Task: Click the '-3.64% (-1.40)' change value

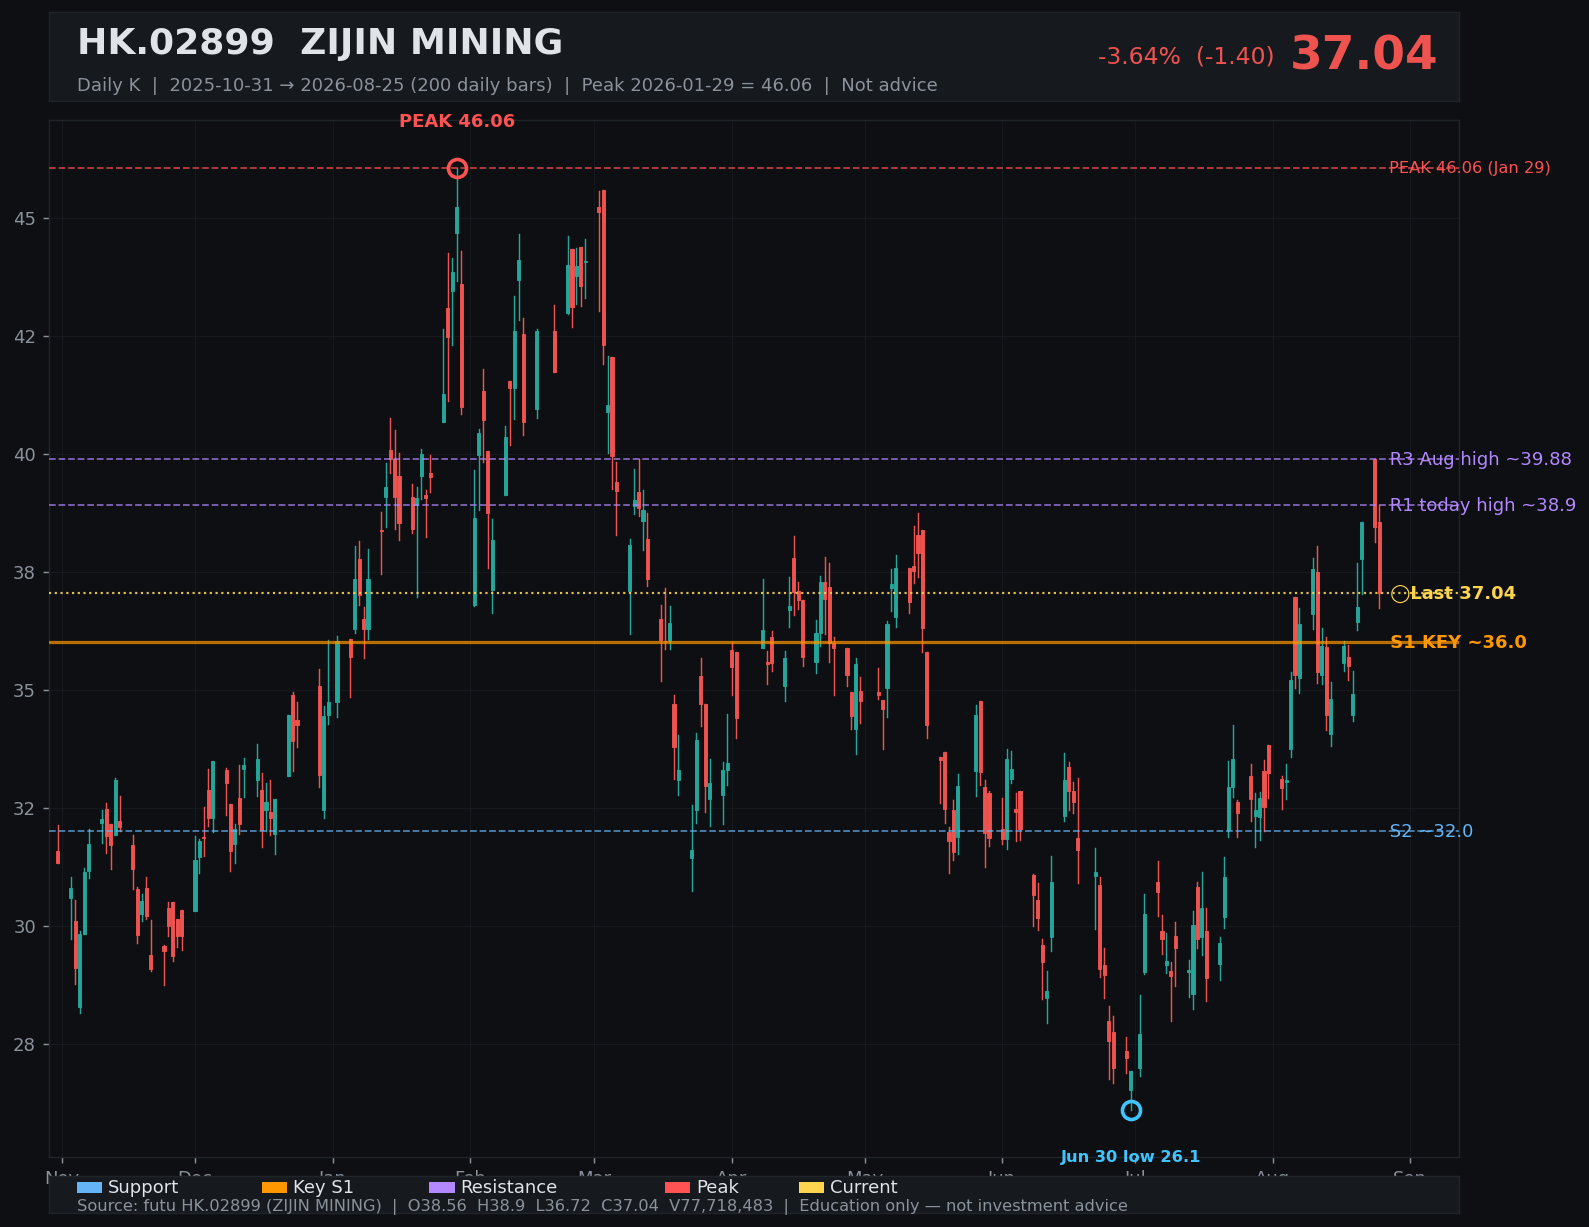Action: (x=1186, y=56)
